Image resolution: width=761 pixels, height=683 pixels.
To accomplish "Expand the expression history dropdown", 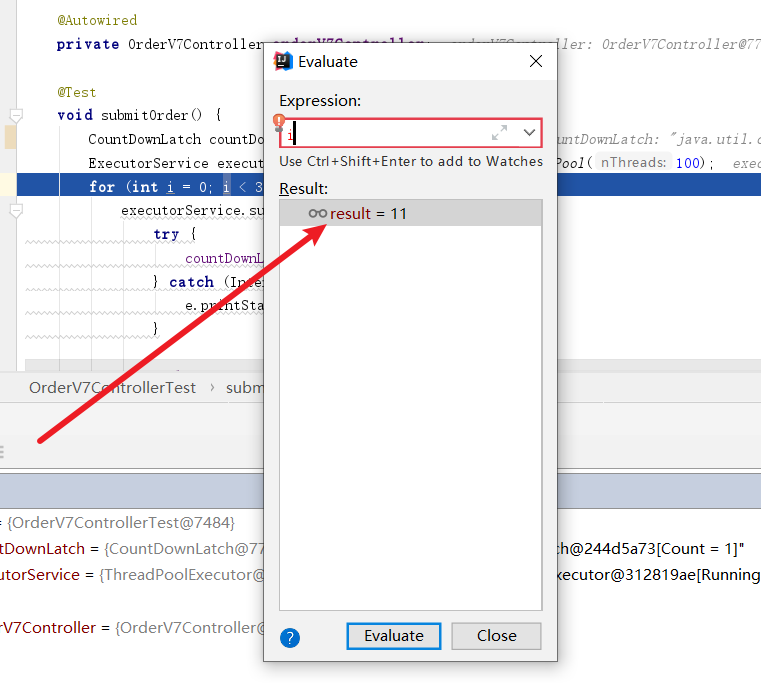I will (529, 133).
